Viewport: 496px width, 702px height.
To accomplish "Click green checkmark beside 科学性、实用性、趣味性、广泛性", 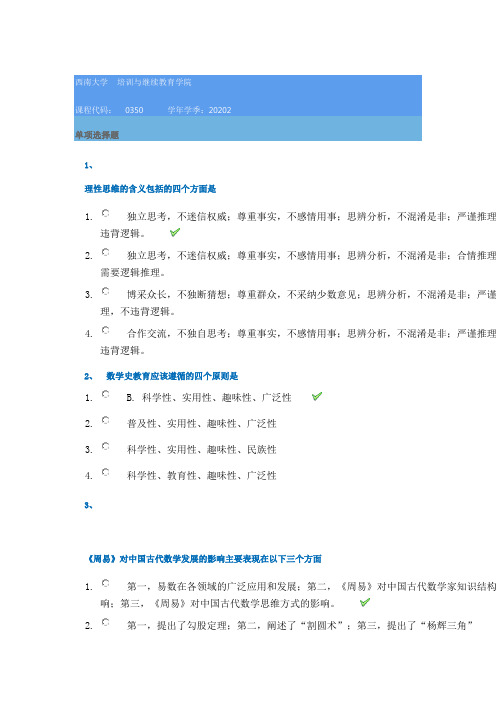I will click(317, 396).
